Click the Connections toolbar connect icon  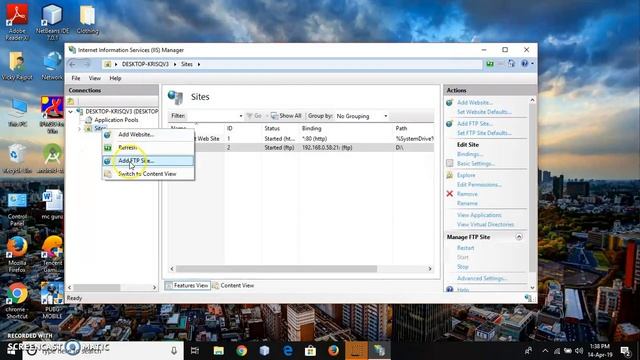[x=71, y=101]
